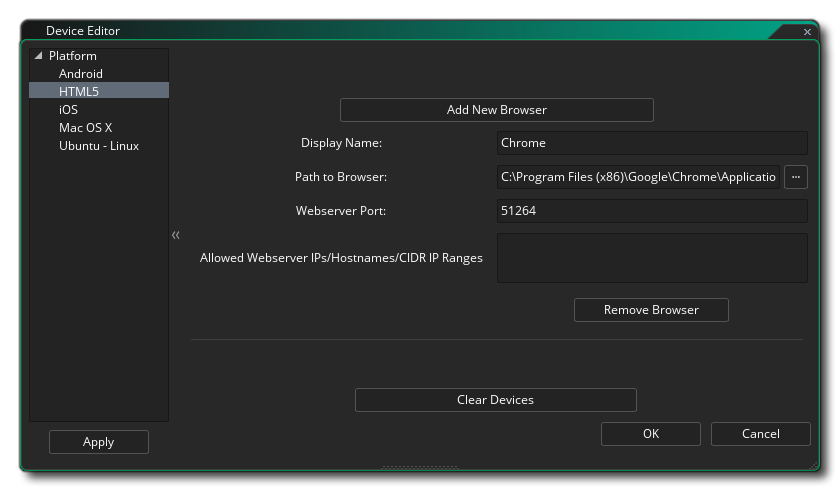Click the resize grip at window bottom edge
The height and width of the screenshot is (491, 840).
[x=419, y=466]
